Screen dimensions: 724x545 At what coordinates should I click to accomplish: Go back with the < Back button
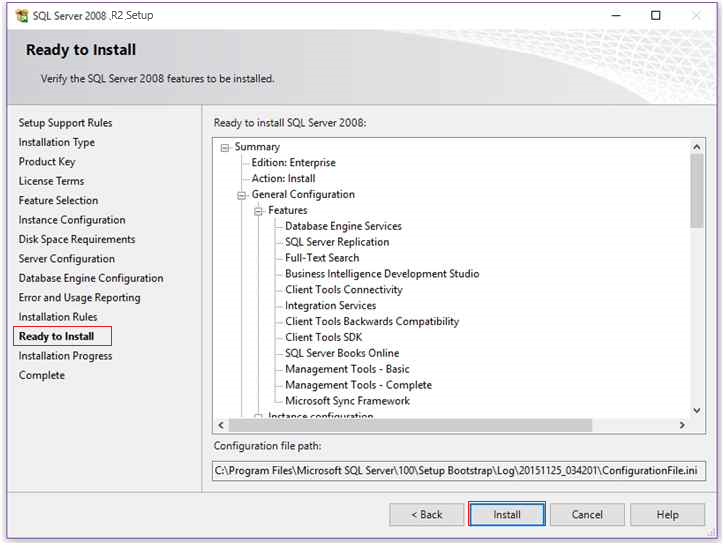tap(426, 514)
